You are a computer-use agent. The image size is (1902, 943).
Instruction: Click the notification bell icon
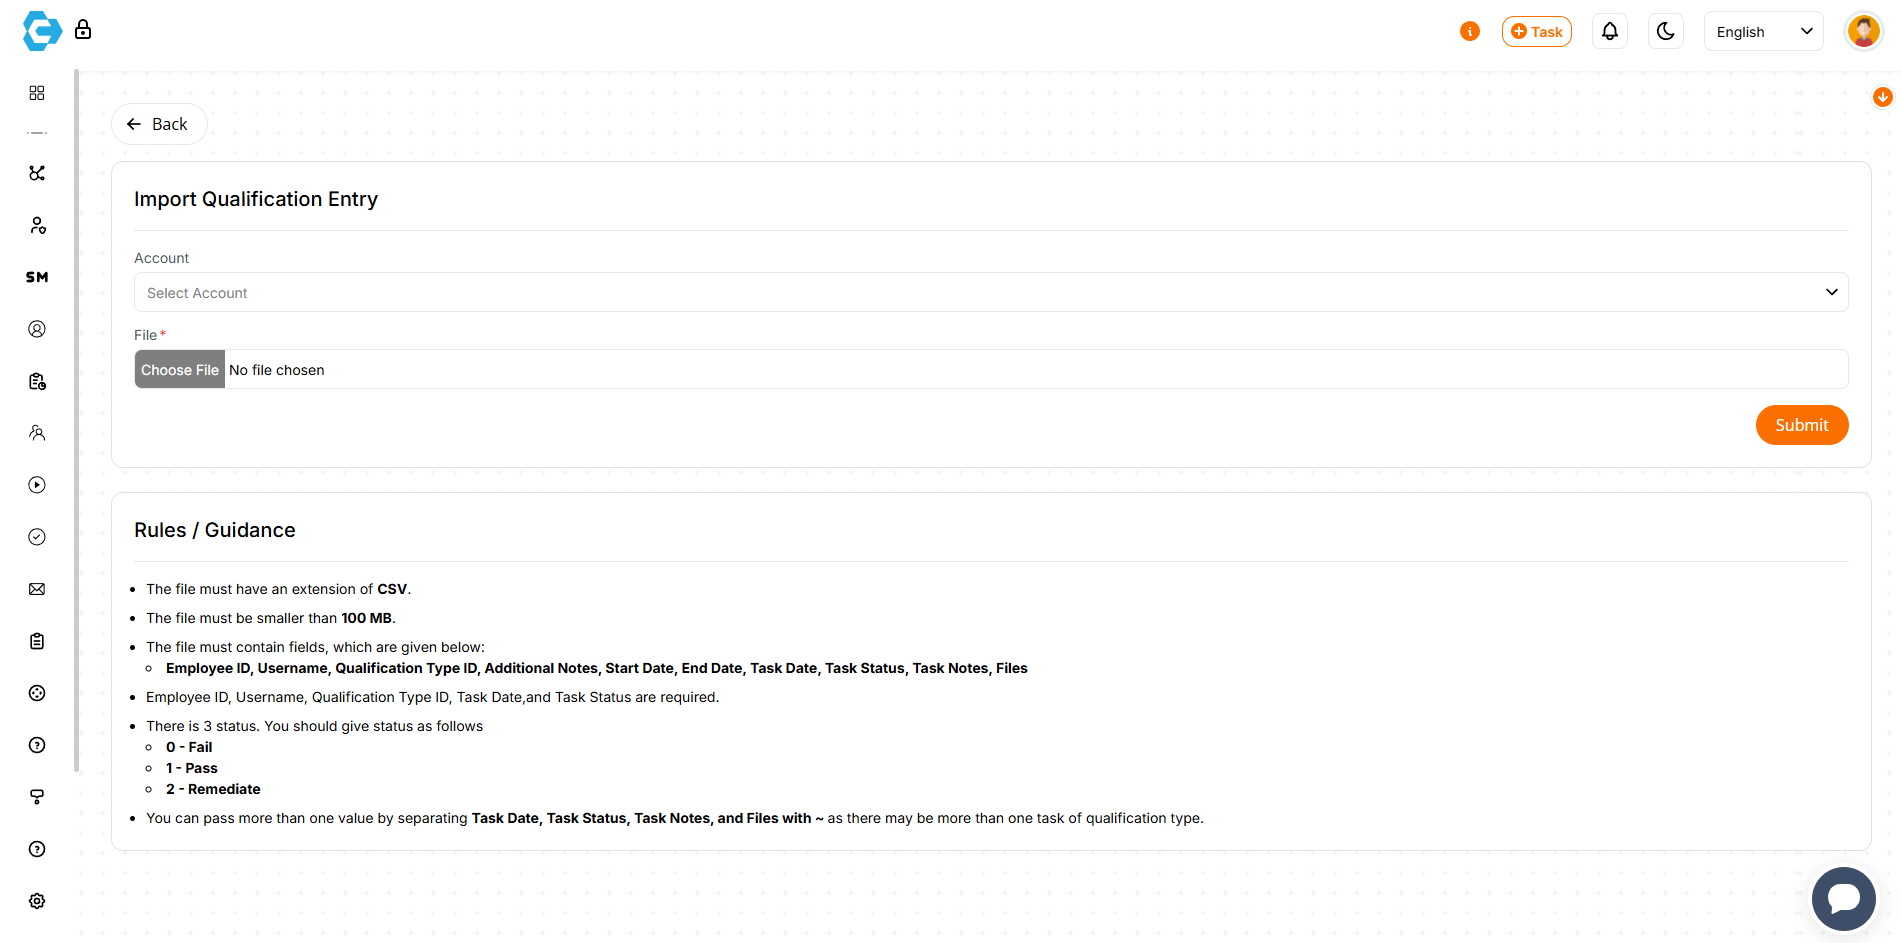(1610, 32)
